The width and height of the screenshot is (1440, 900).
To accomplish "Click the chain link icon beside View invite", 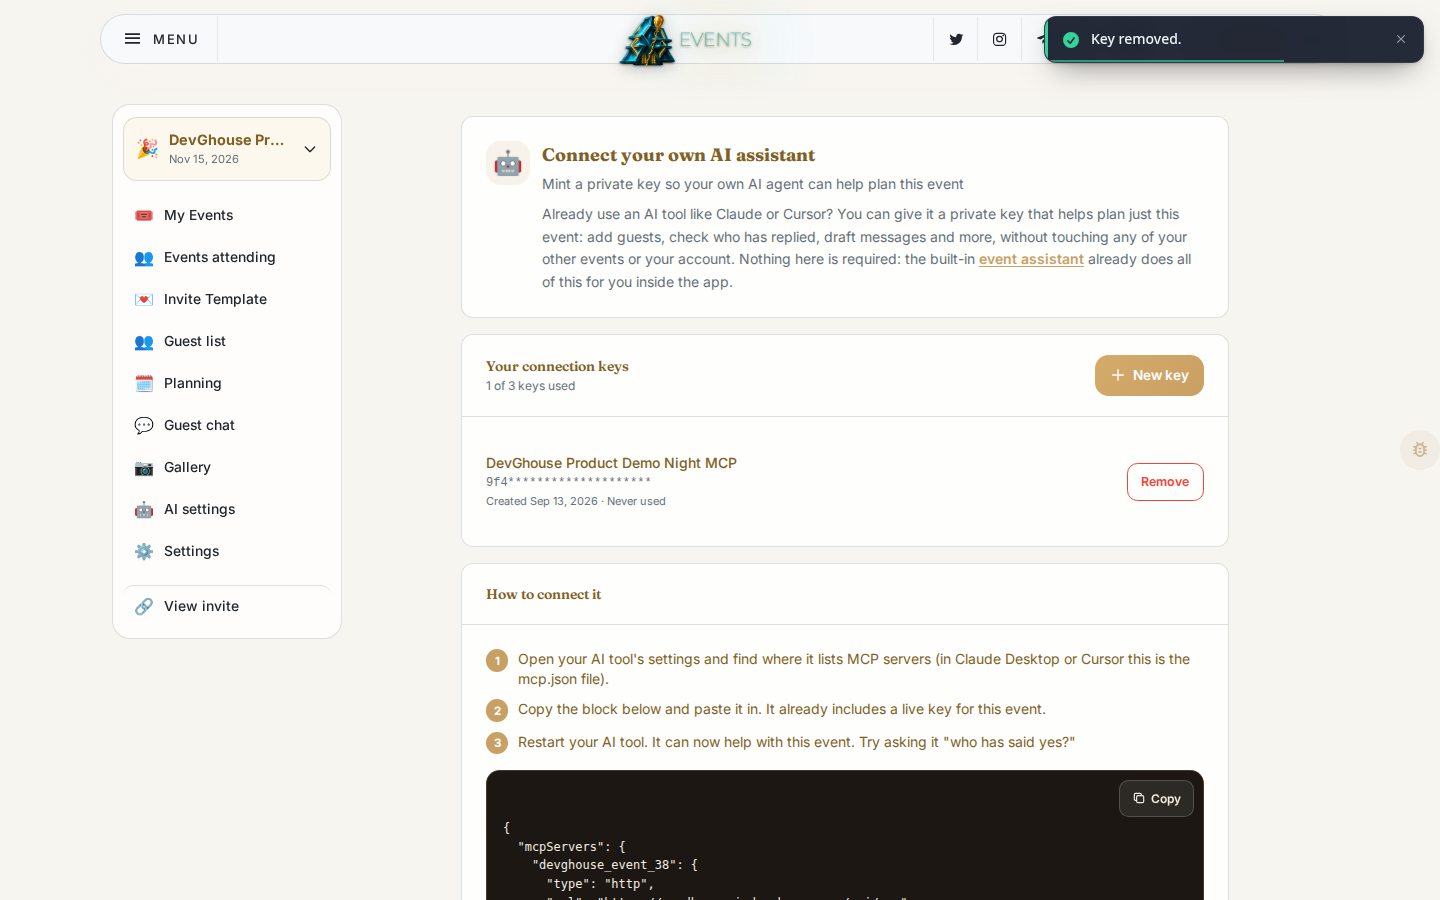I will 144,607.
